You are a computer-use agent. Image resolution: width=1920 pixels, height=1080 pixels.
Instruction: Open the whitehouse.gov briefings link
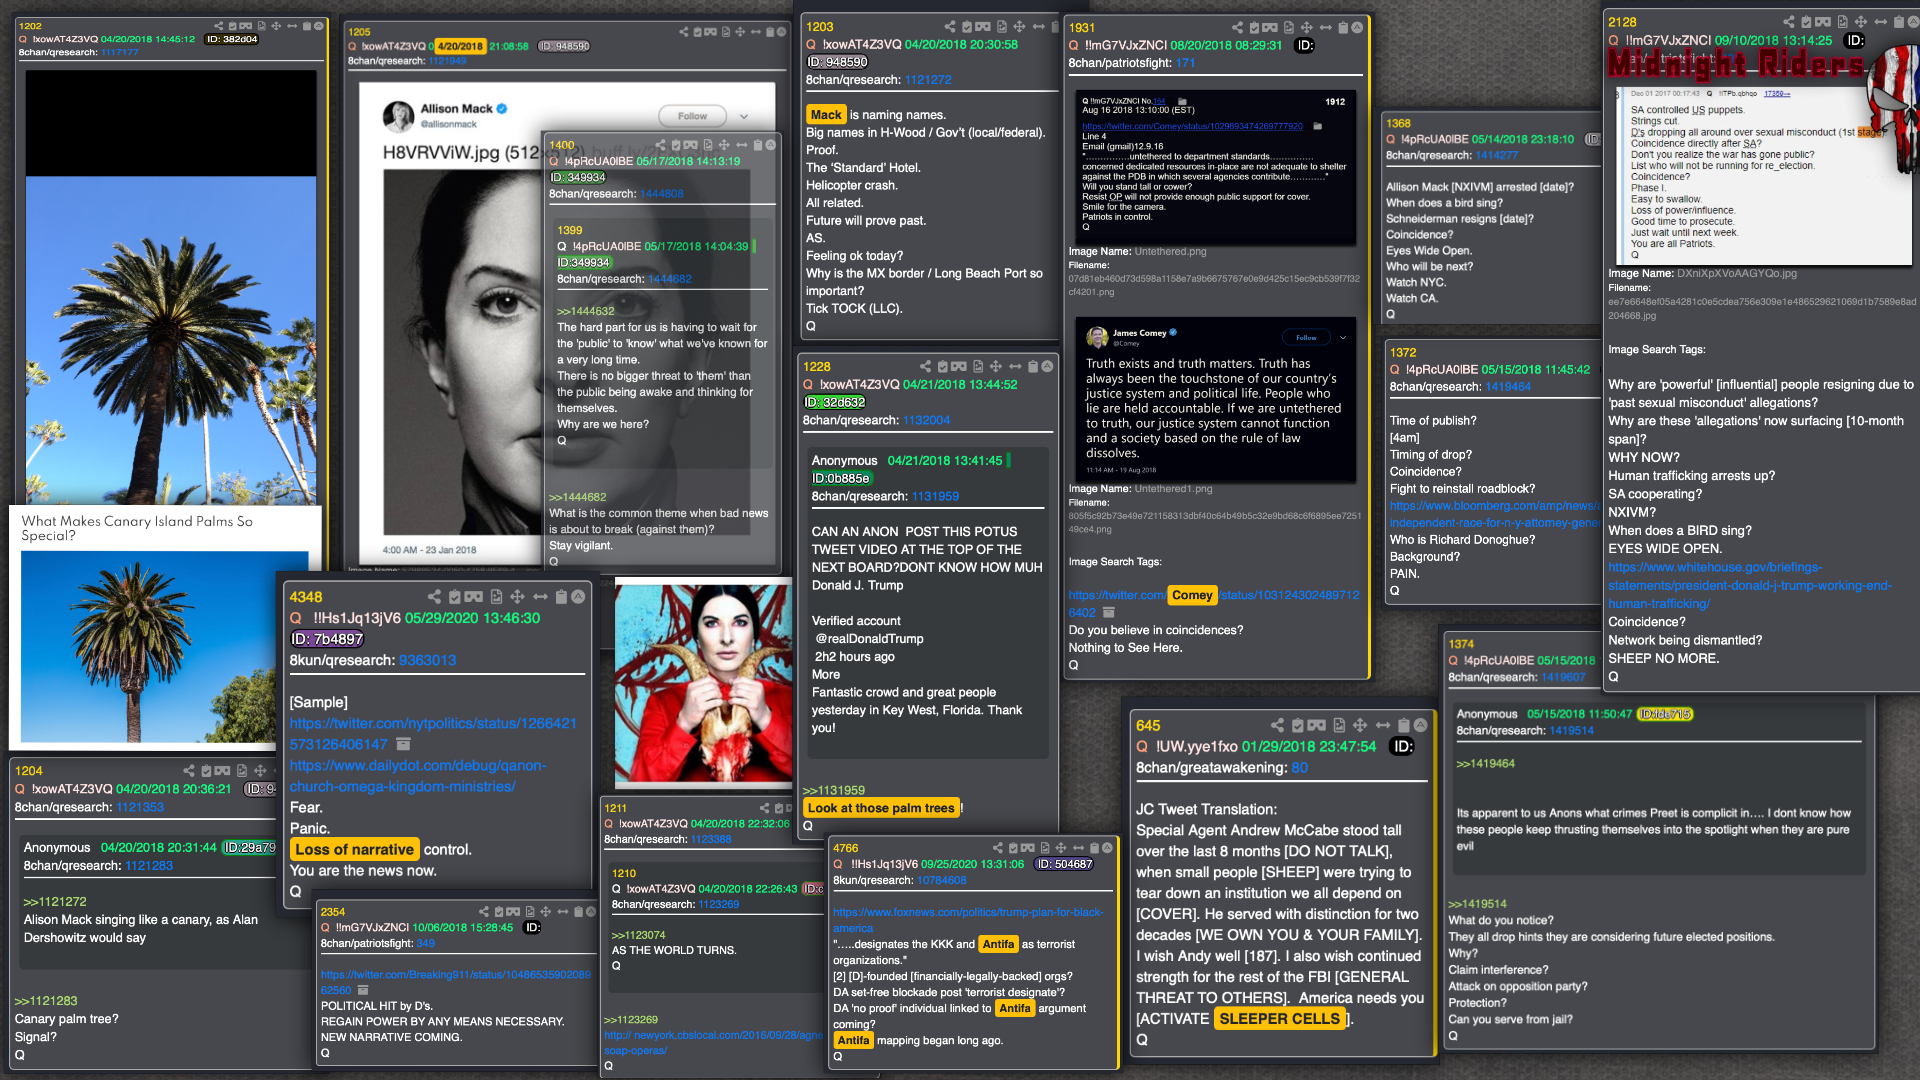(x=1750, y=585)
